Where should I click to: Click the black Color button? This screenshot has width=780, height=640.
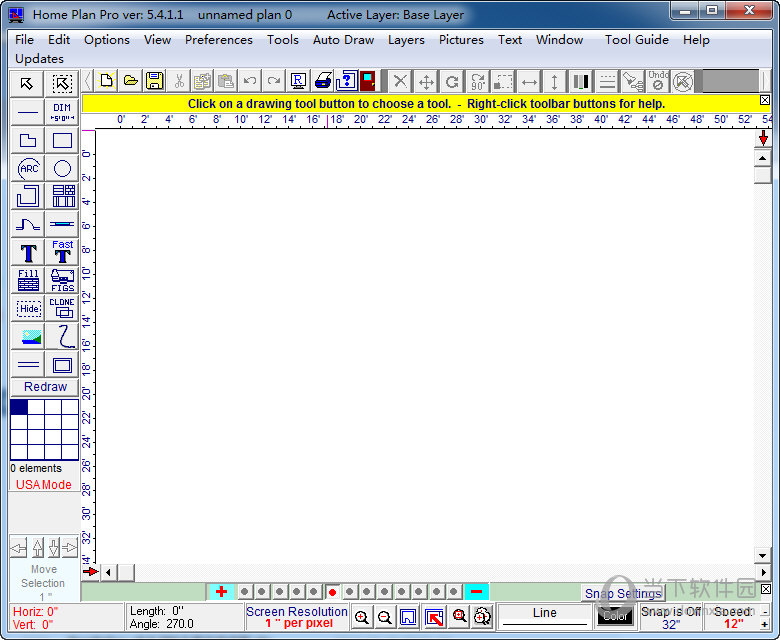pyautogui.click(x=615, y=616)
